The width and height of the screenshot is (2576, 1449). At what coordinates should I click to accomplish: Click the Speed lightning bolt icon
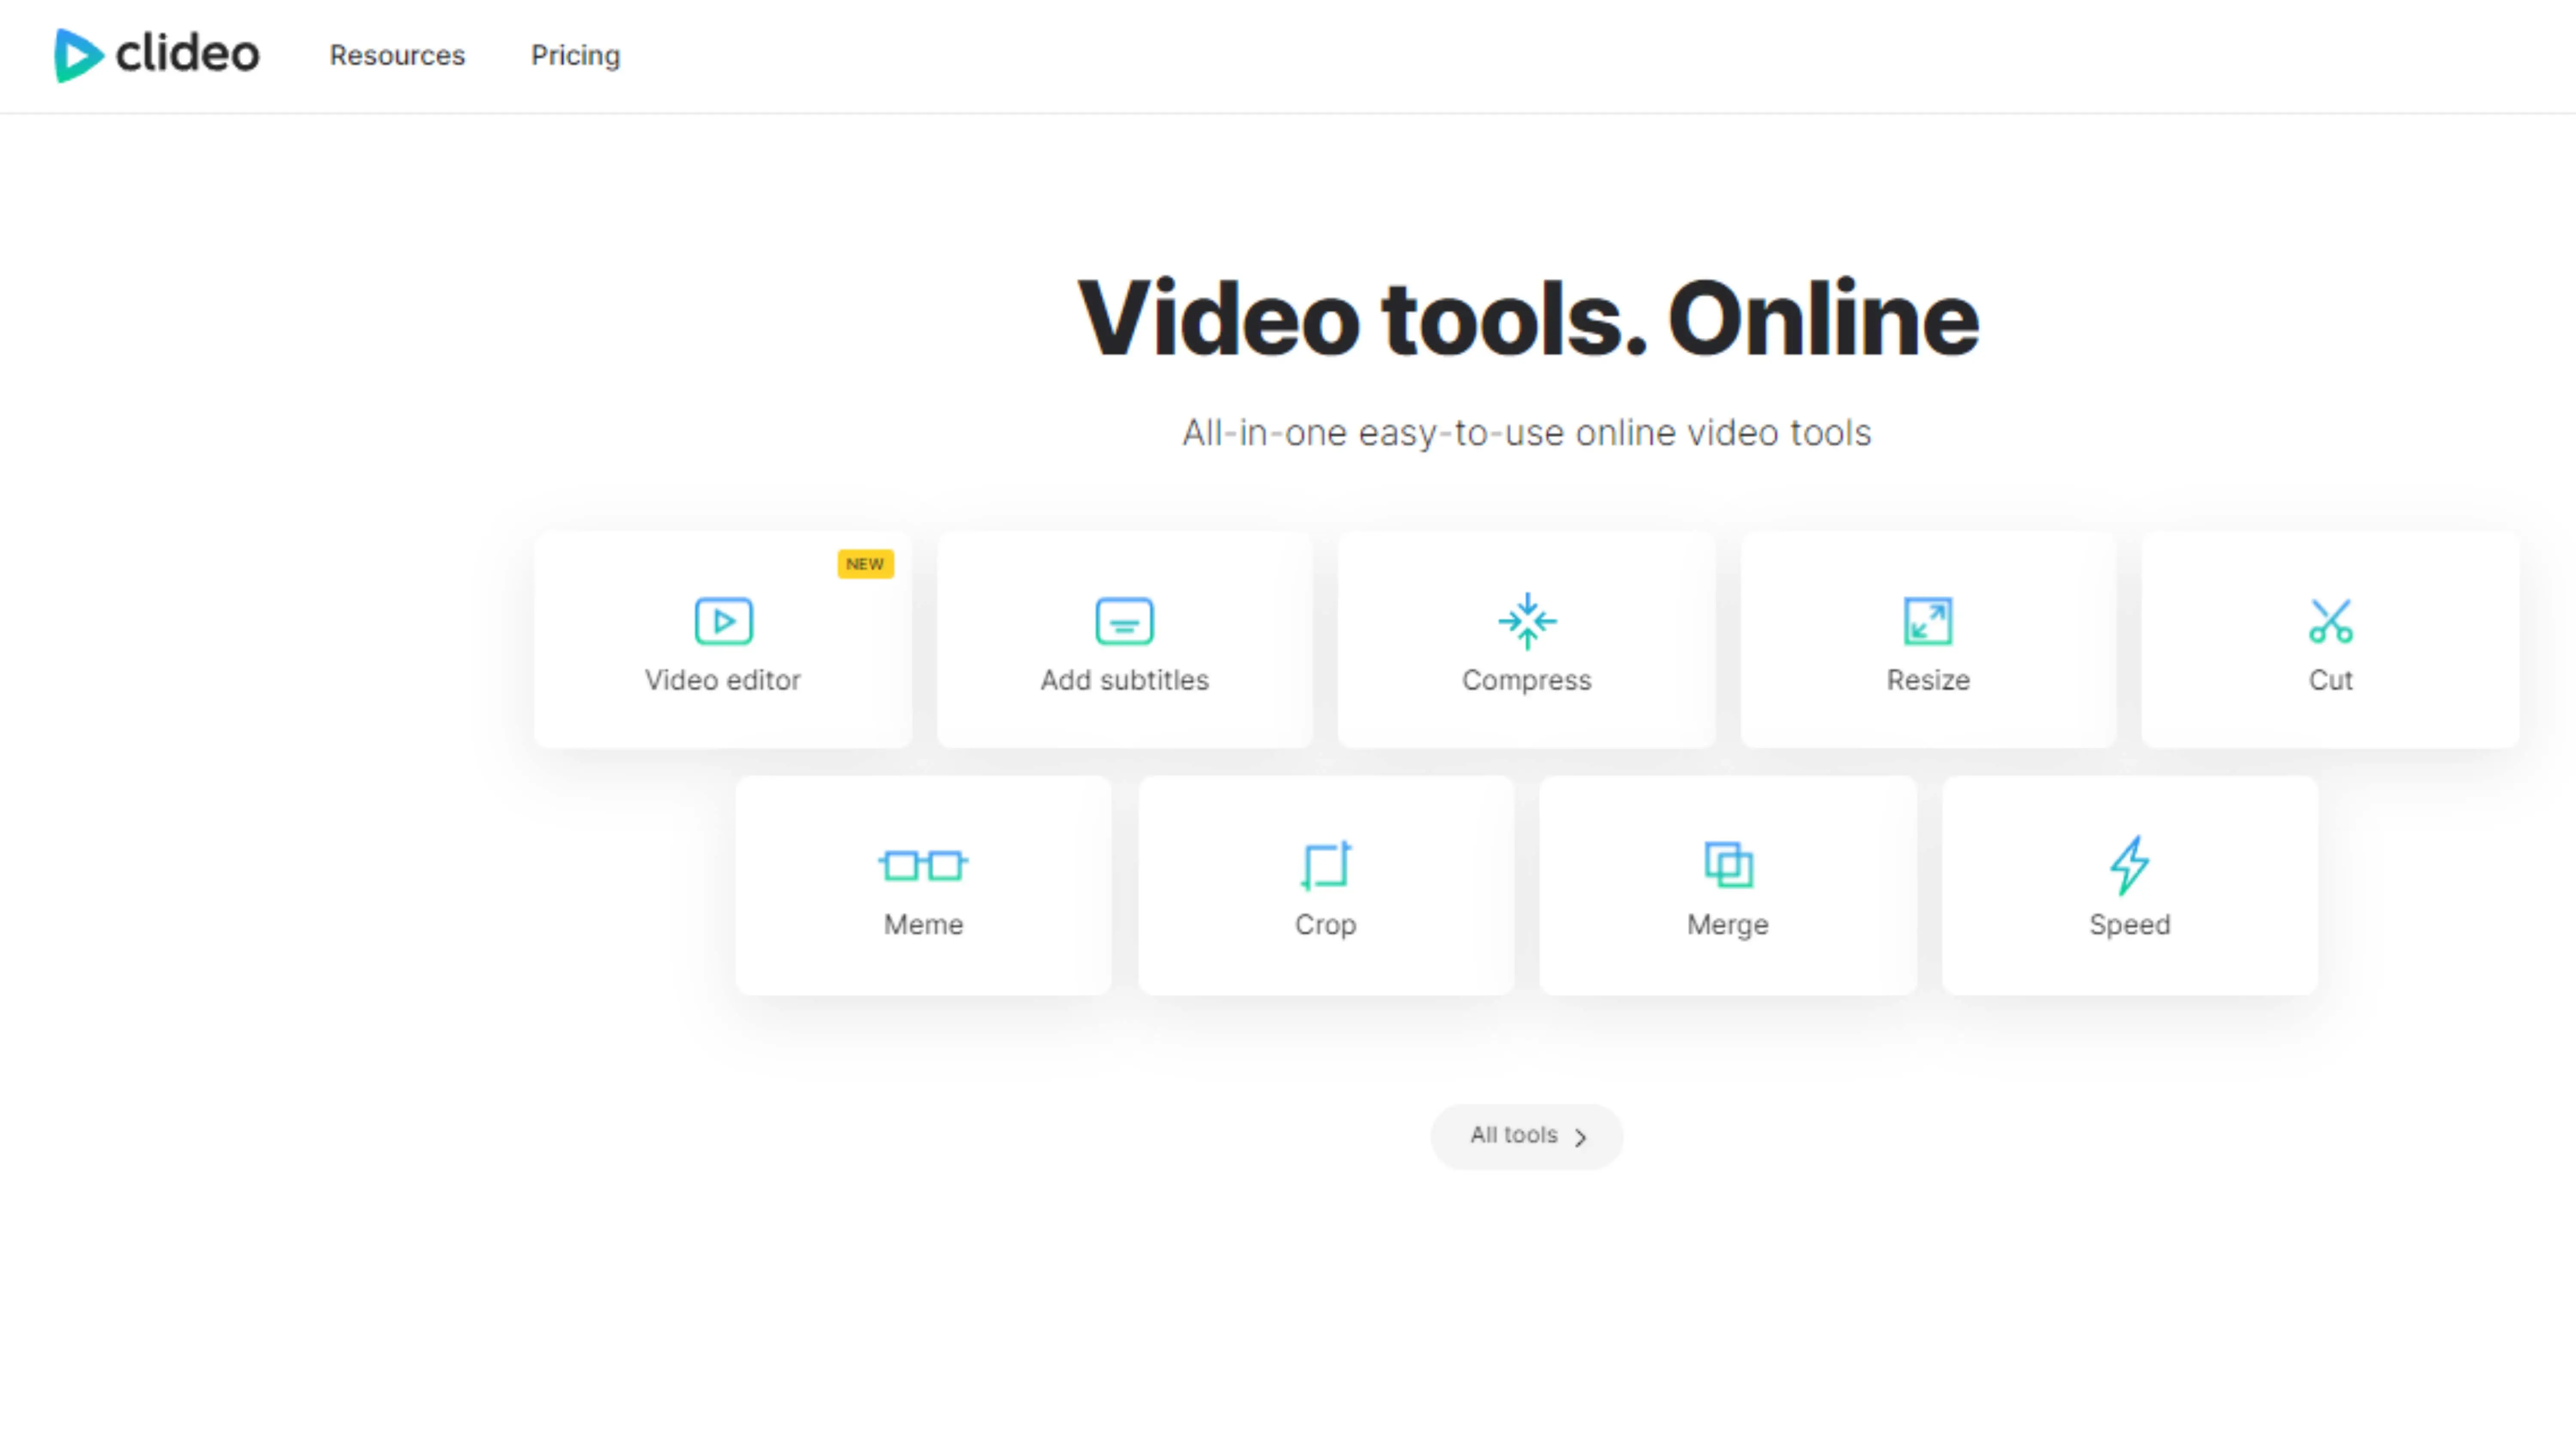(2130, 865)
